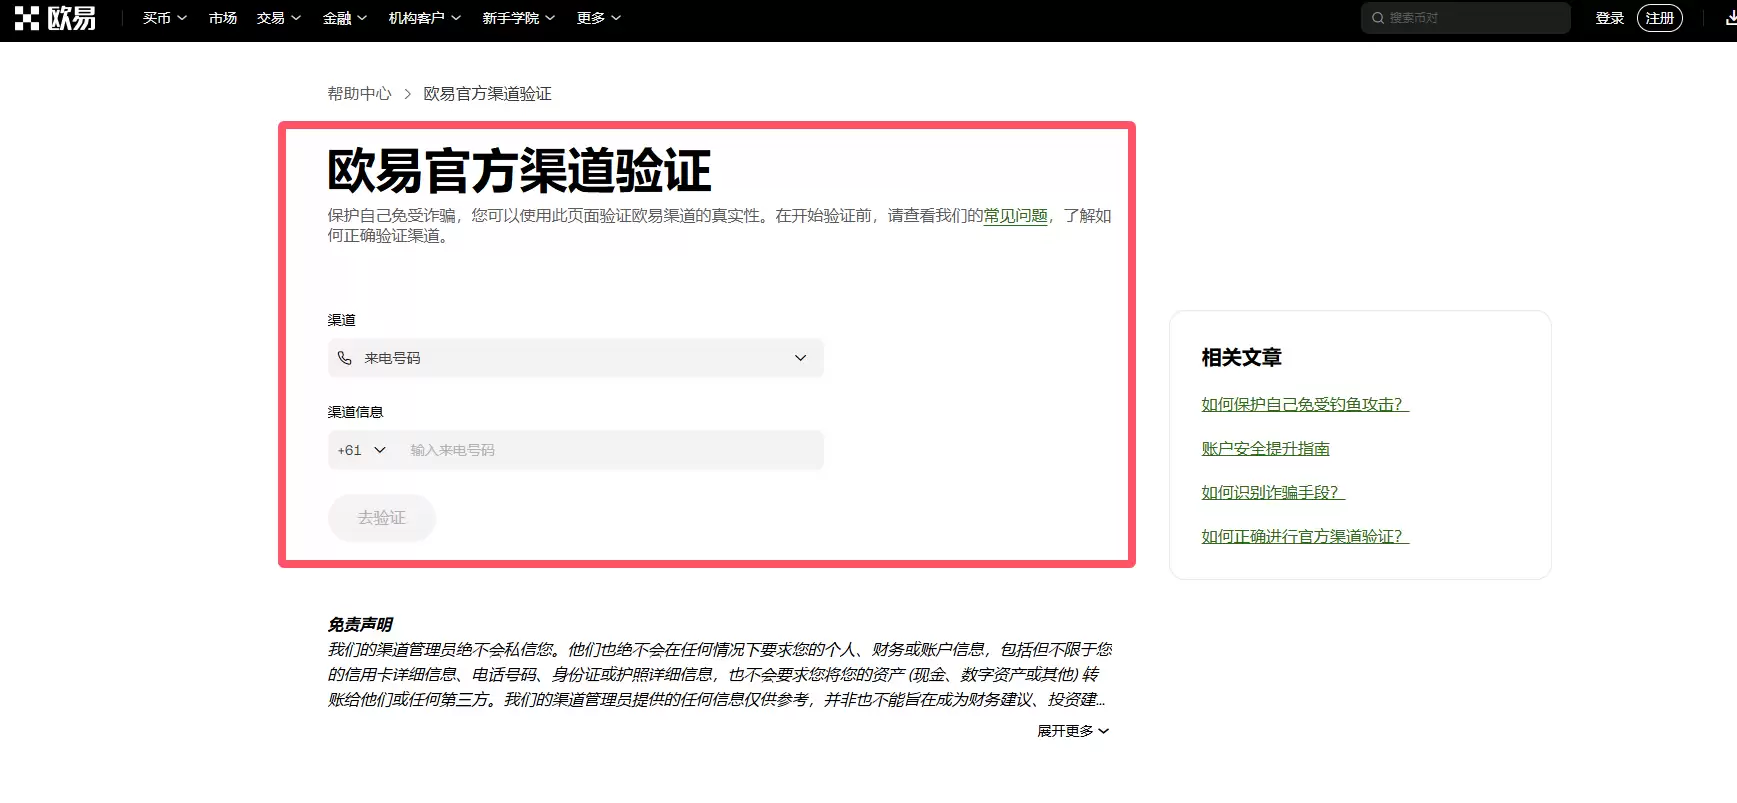Click the 登录 link
The image size is (1737, 803).
coord(1610,18)
